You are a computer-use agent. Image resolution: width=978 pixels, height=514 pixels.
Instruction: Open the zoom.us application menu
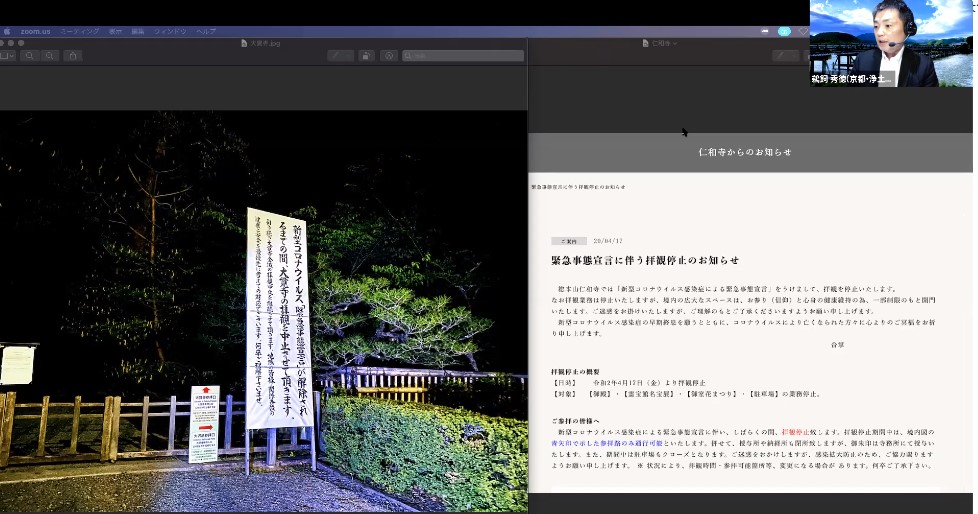[35, 31]
